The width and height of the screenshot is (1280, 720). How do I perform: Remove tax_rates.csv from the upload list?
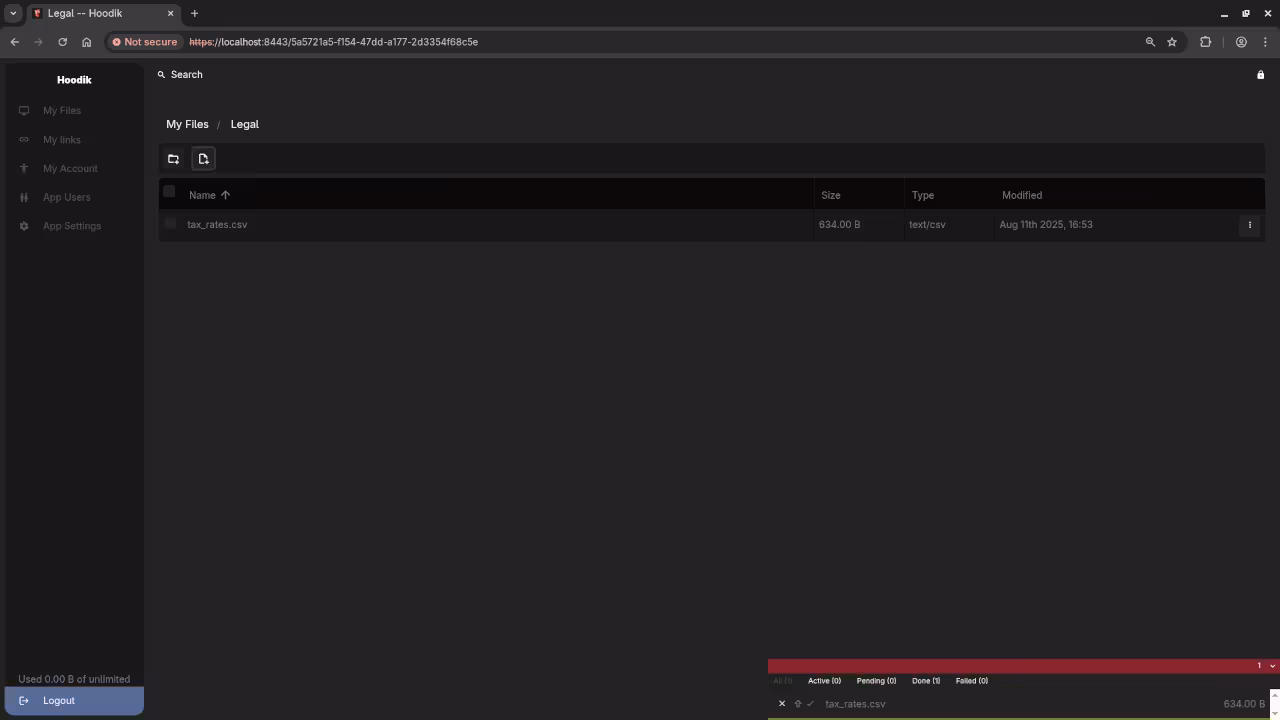[782, 704]
